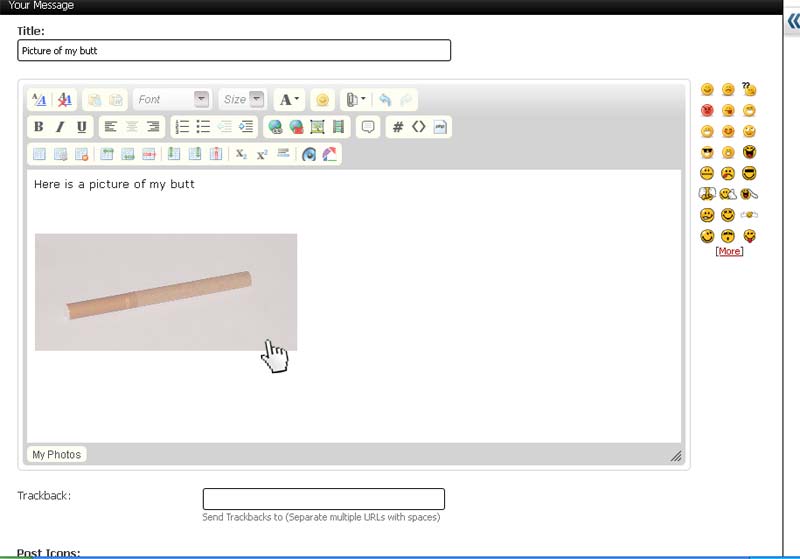Click the Trackback URL input field
Viewport: 800px width, 559px height.
coord(323,499)
